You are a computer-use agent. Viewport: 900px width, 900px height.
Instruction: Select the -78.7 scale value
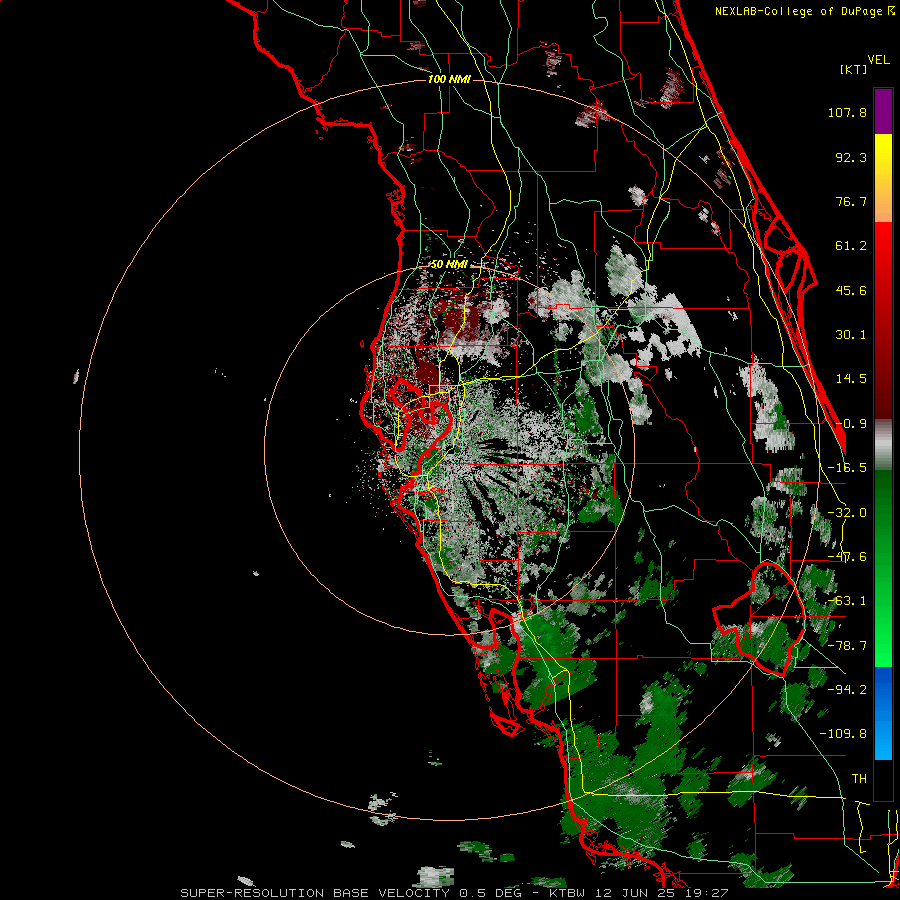(847, 646)
